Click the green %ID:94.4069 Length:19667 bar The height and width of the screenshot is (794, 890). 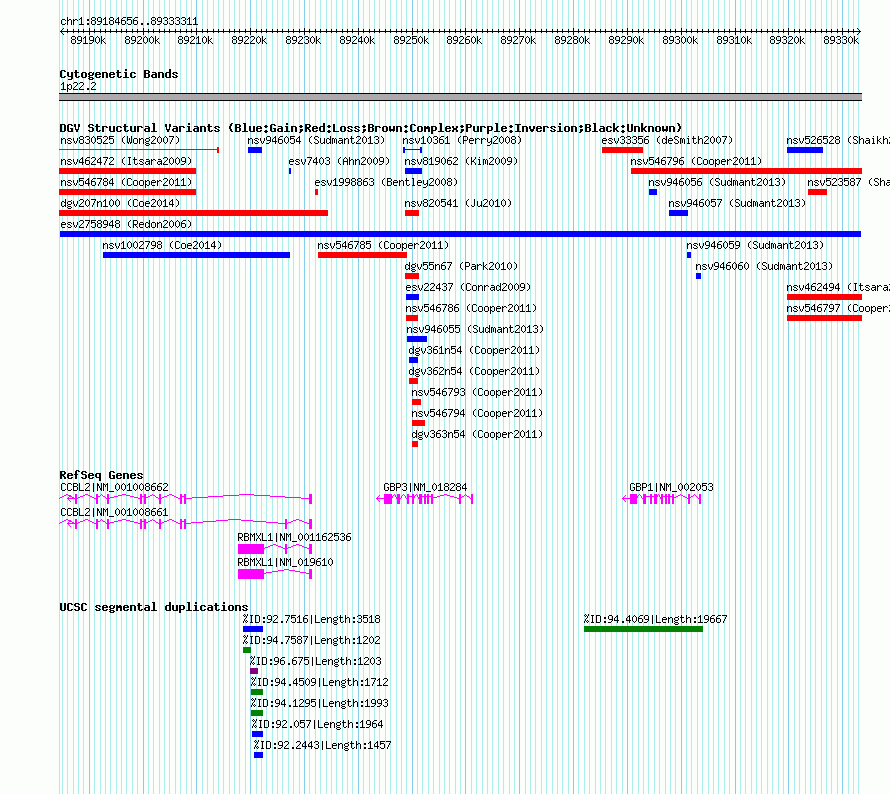[643, 629]
